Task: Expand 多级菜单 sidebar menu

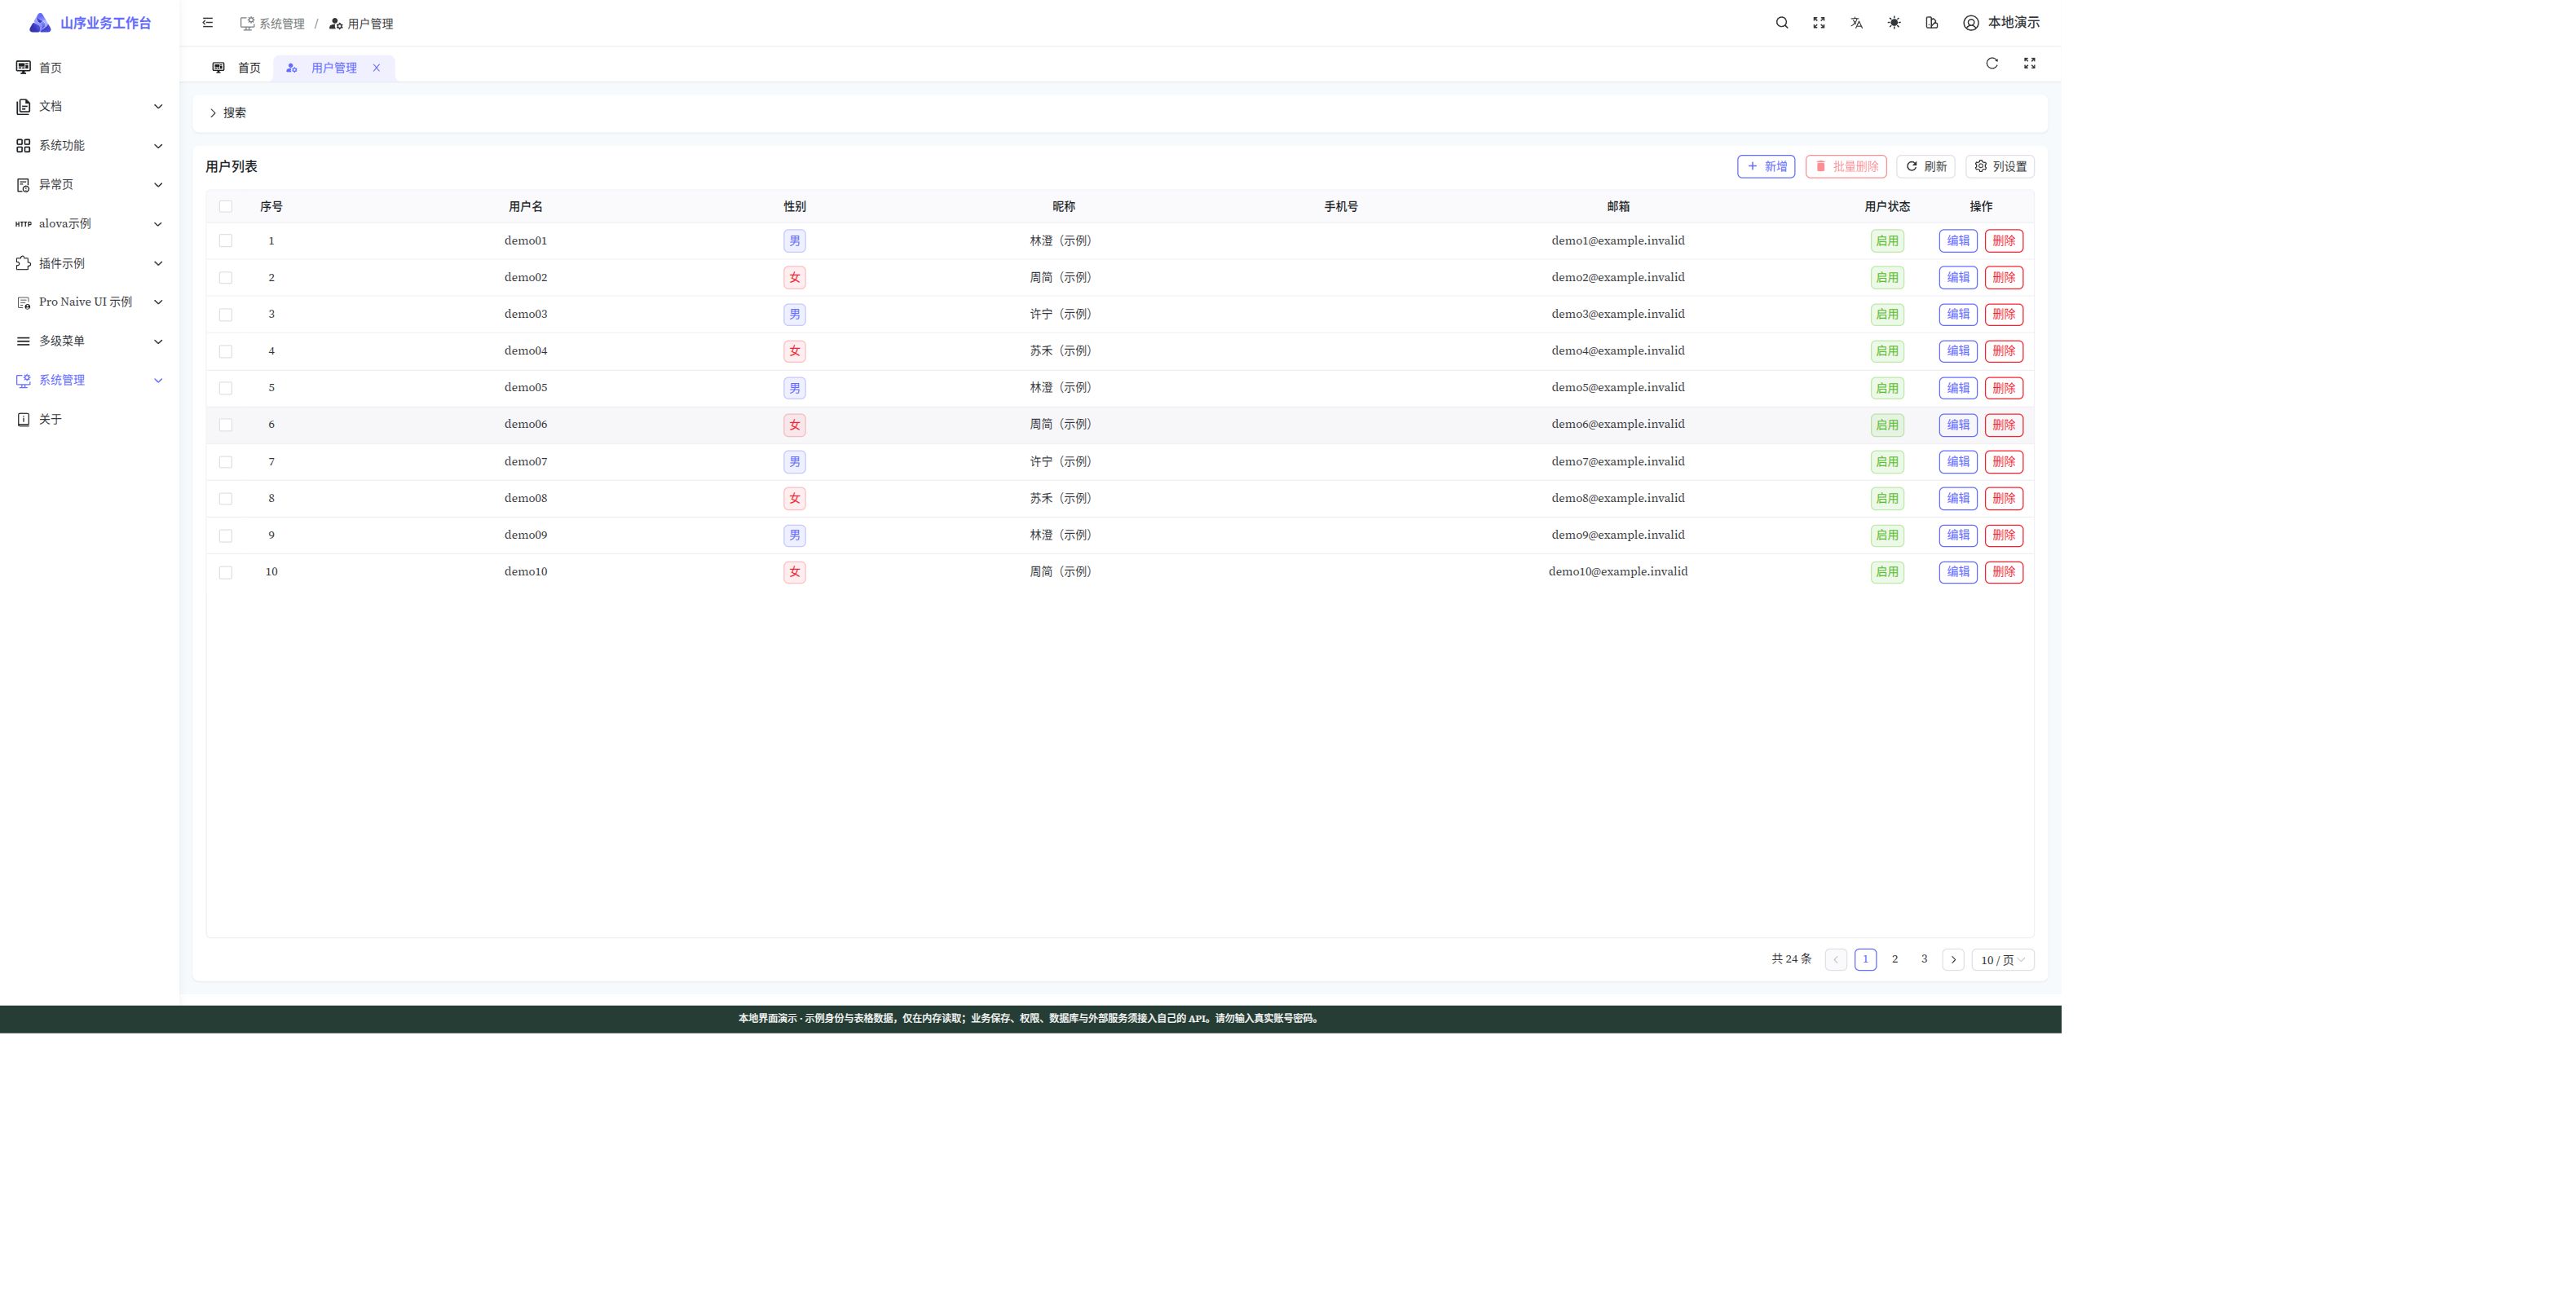Action: (90, 341)
